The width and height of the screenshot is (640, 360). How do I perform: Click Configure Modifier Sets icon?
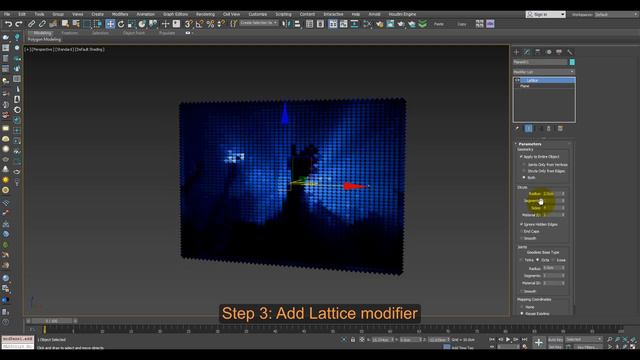tap(560, 129)
